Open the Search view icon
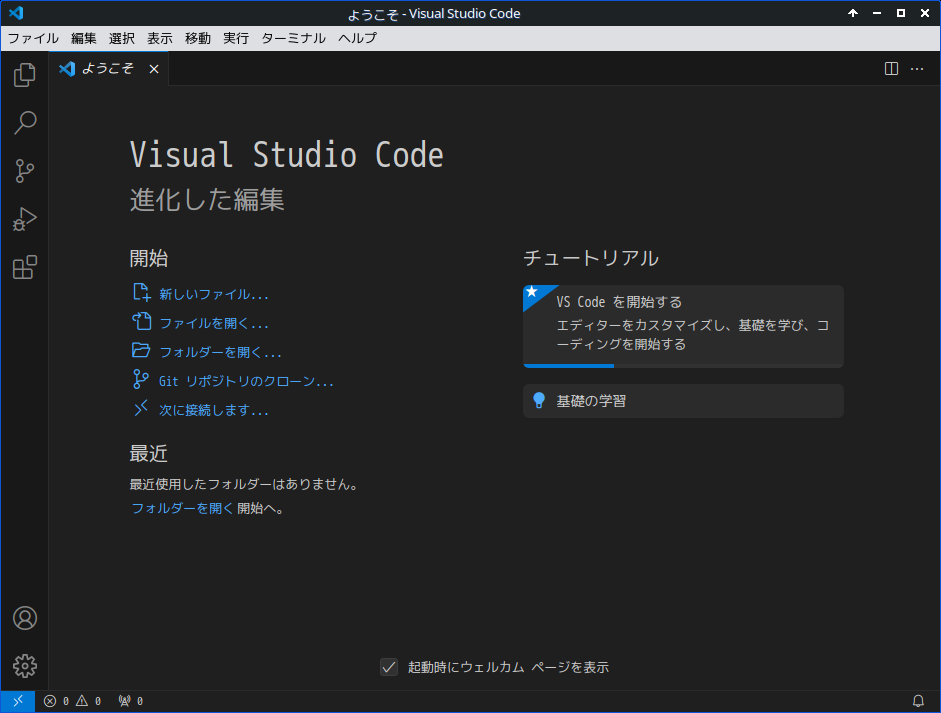Viewport: 941px width, 713px height. [25, 123]
